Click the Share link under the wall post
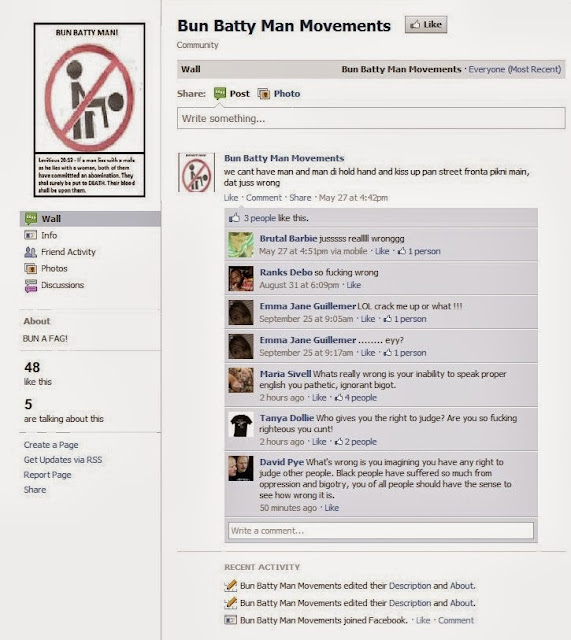This screenshot has width=571, height=640. click(x=300, y=198)
